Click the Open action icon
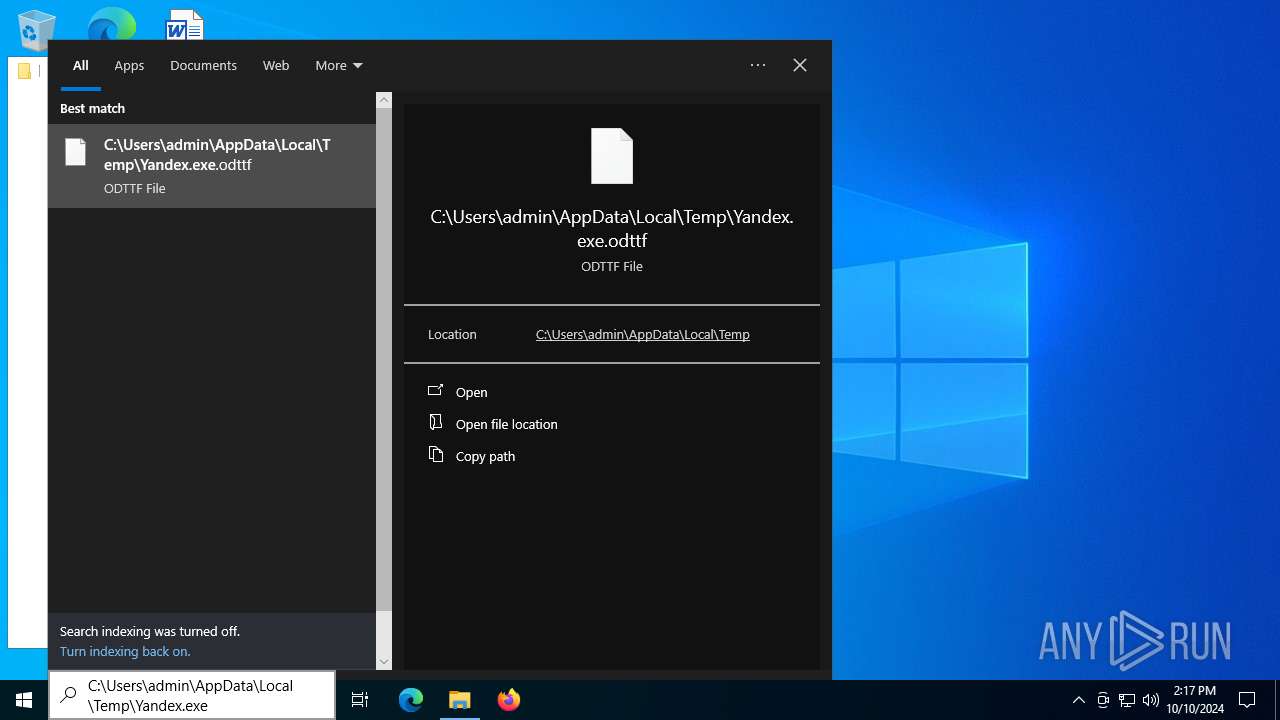 point(435,391)
